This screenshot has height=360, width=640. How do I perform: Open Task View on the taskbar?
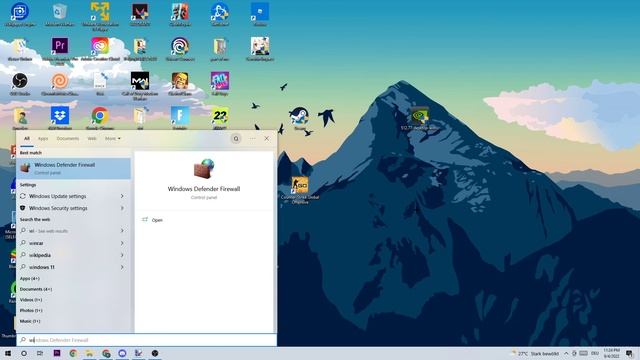pyautogui.click(x=40, y=353)
